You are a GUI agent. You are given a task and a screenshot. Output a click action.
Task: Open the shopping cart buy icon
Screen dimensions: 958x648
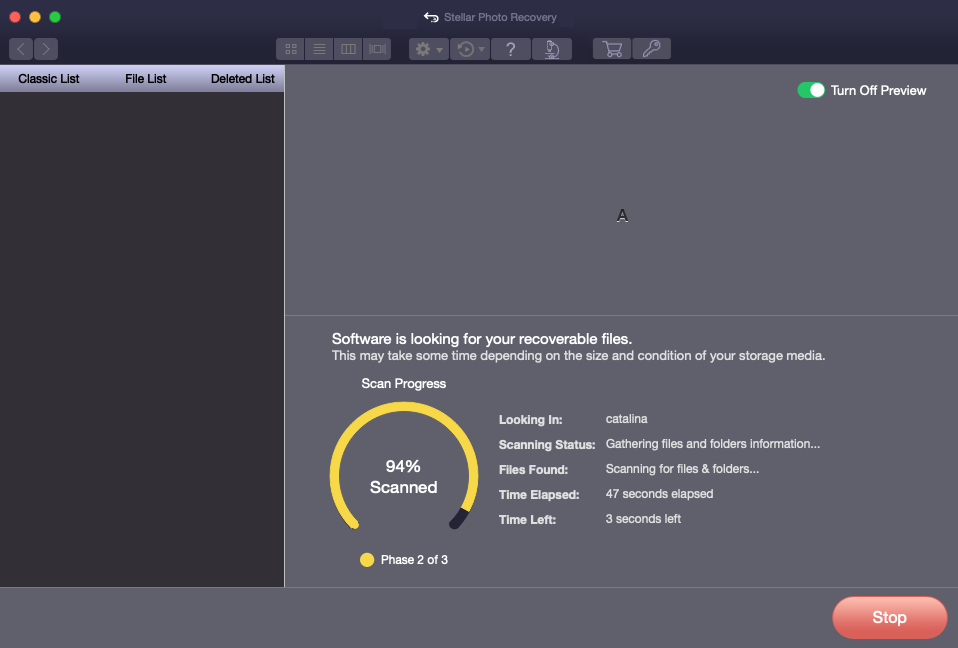pyautogui.click(x=612, y=49)
